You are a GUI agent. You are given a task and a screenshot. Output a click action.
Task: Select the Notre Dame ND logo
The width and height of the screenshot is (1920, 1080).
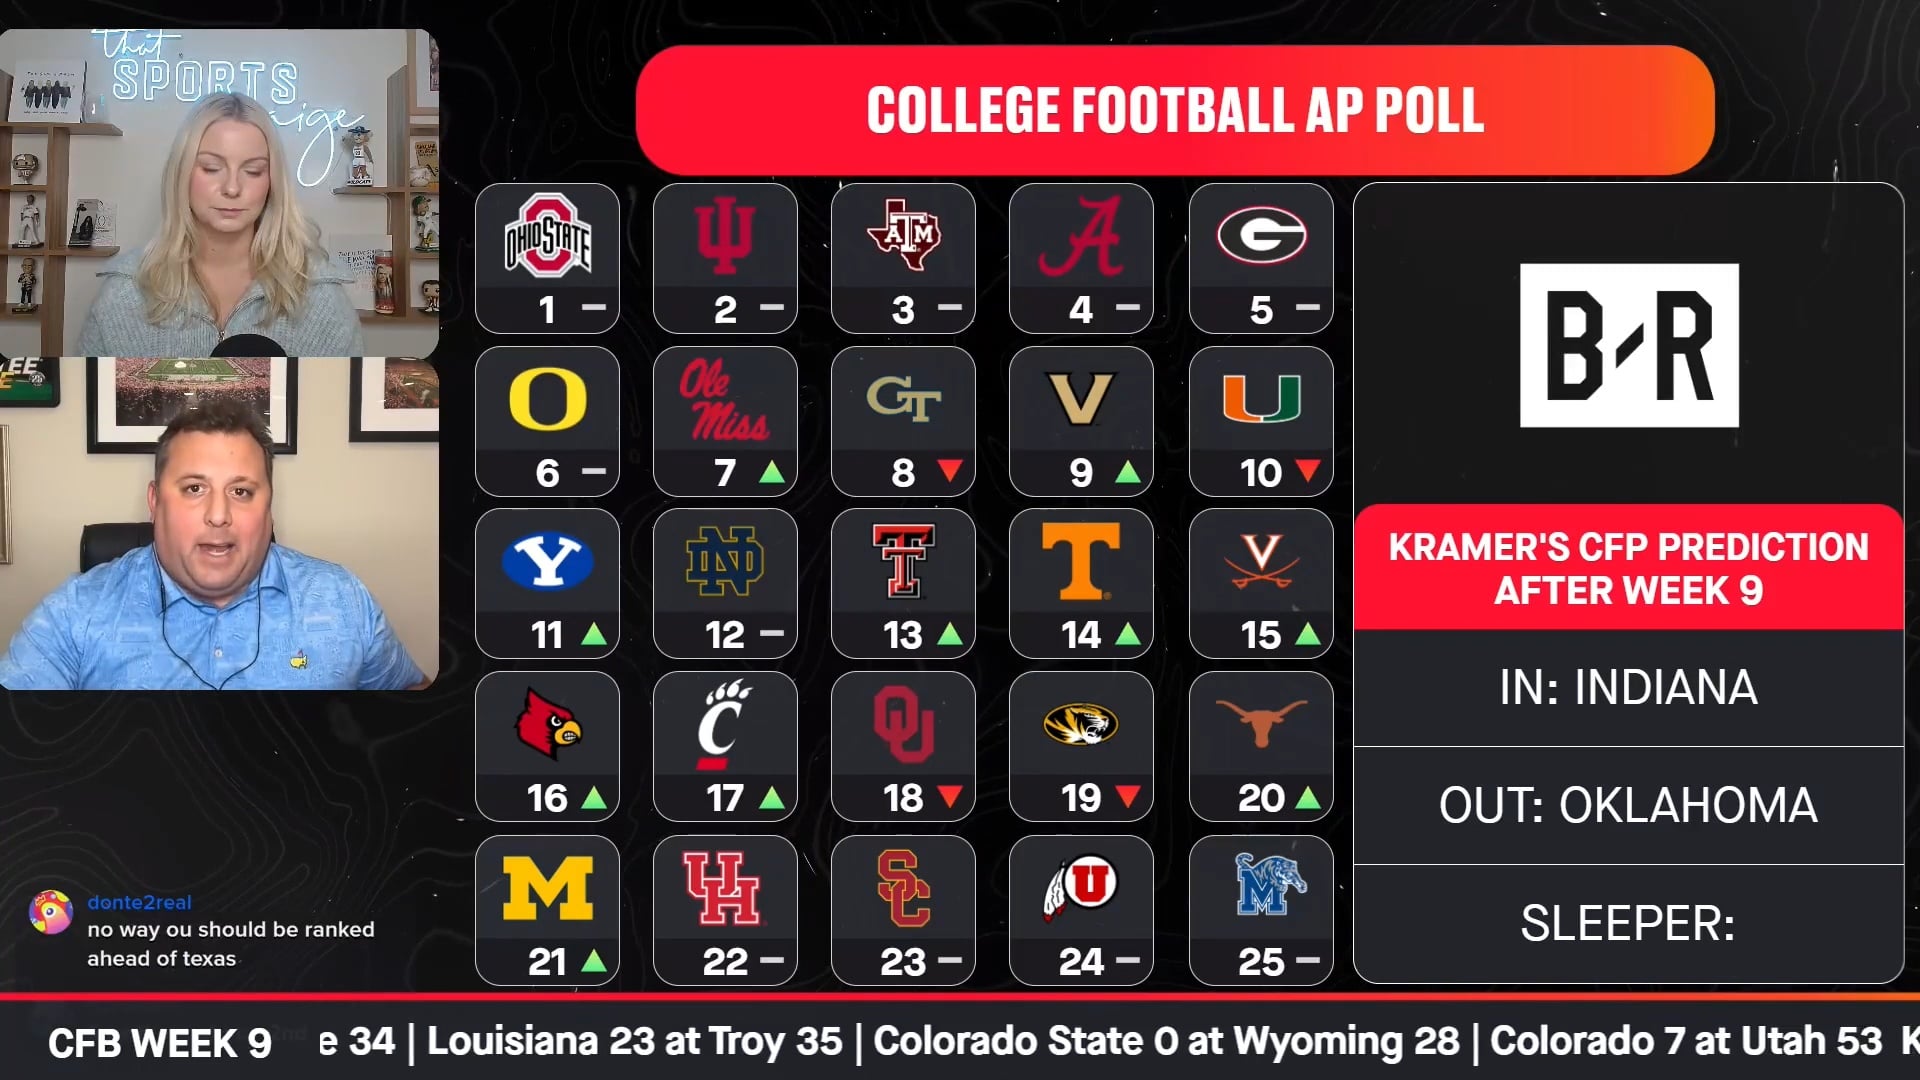tap(725, 562)
